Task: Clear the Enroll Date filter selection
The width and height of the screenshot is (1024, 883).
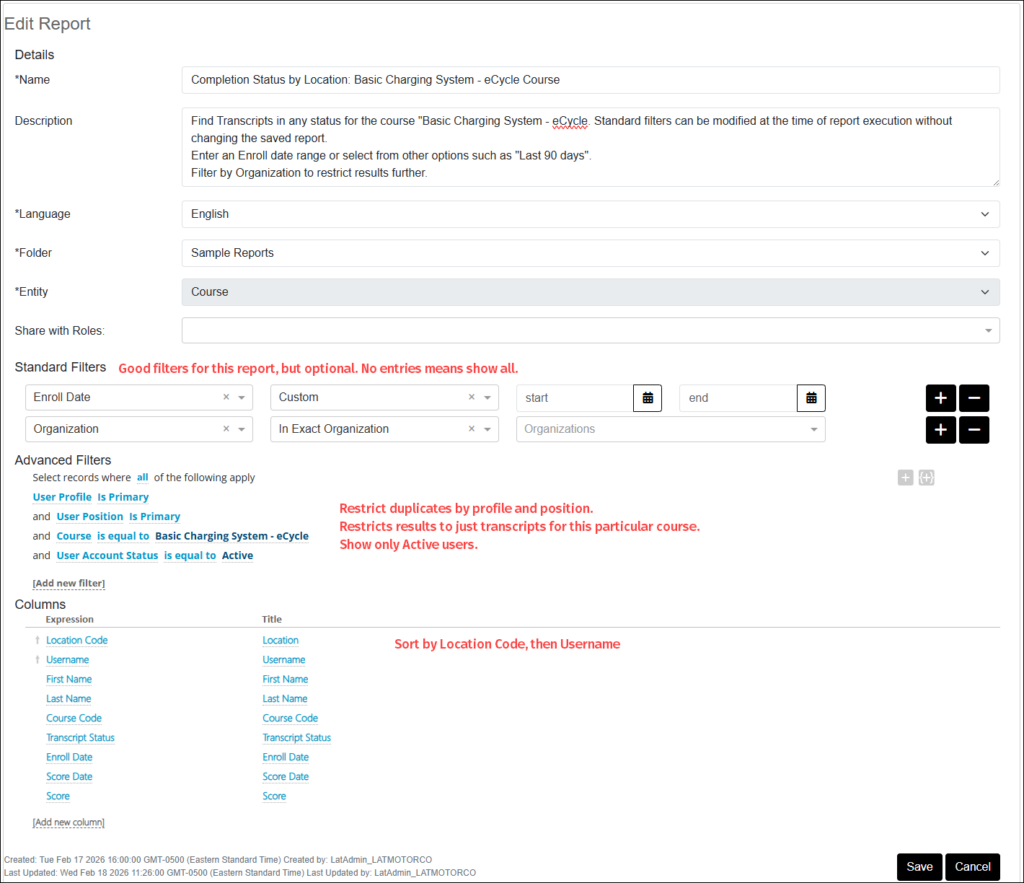Action: [226, 398]
